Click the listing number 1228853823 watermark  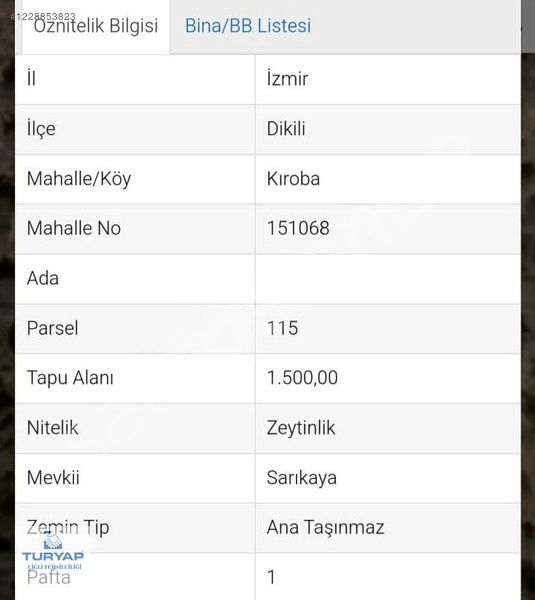tap(43, 16)
